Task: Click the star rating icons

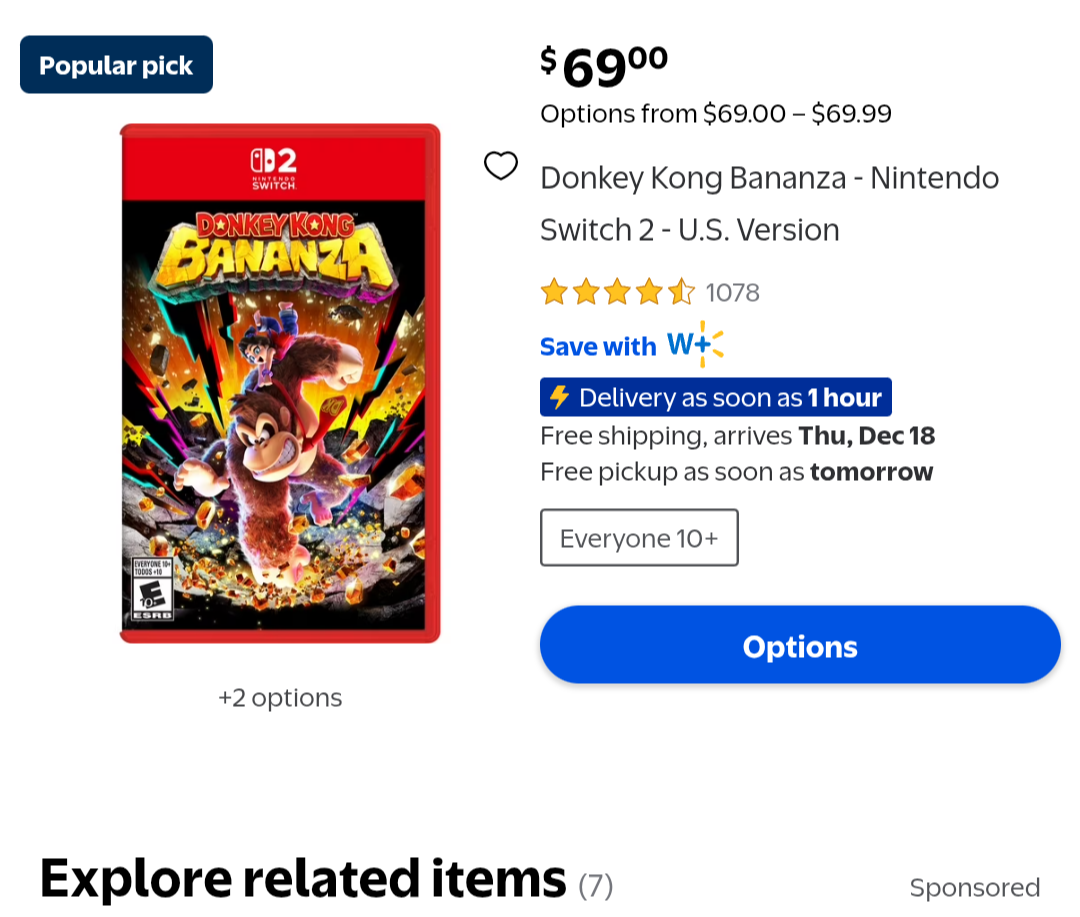Action: [617, 292]
